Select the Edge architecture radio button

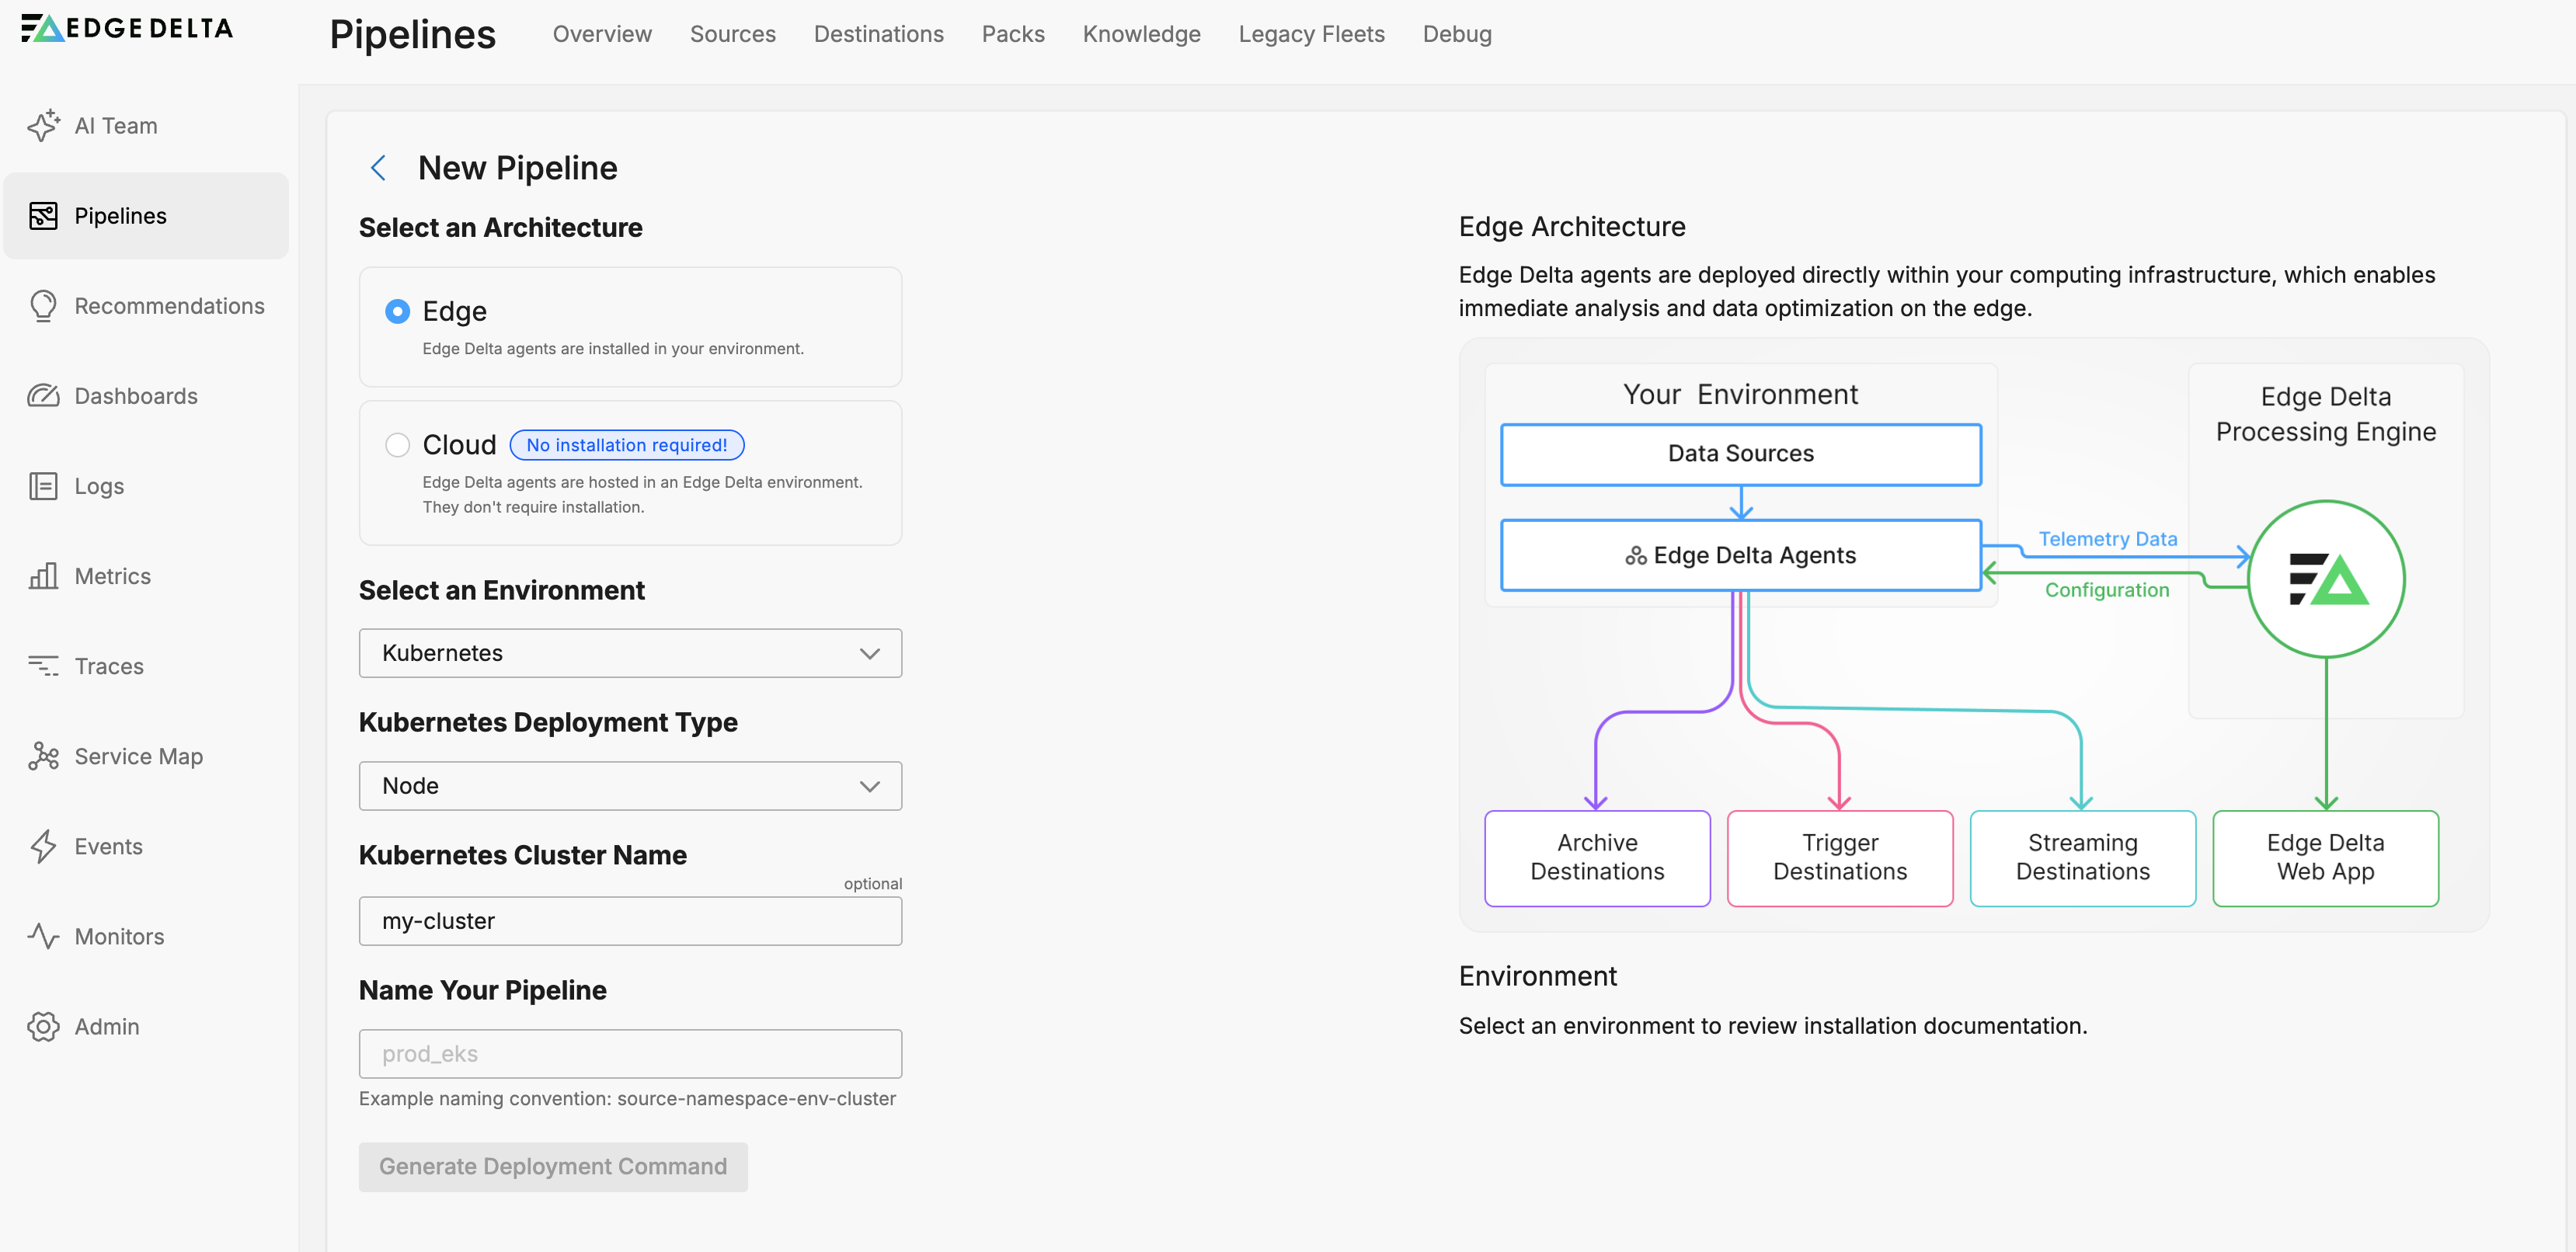coord(397,311)
